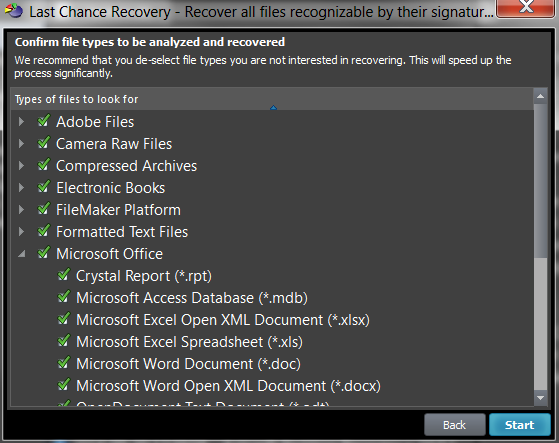Uncheck the FileMaker Platform checkbox

click(44, 209)
